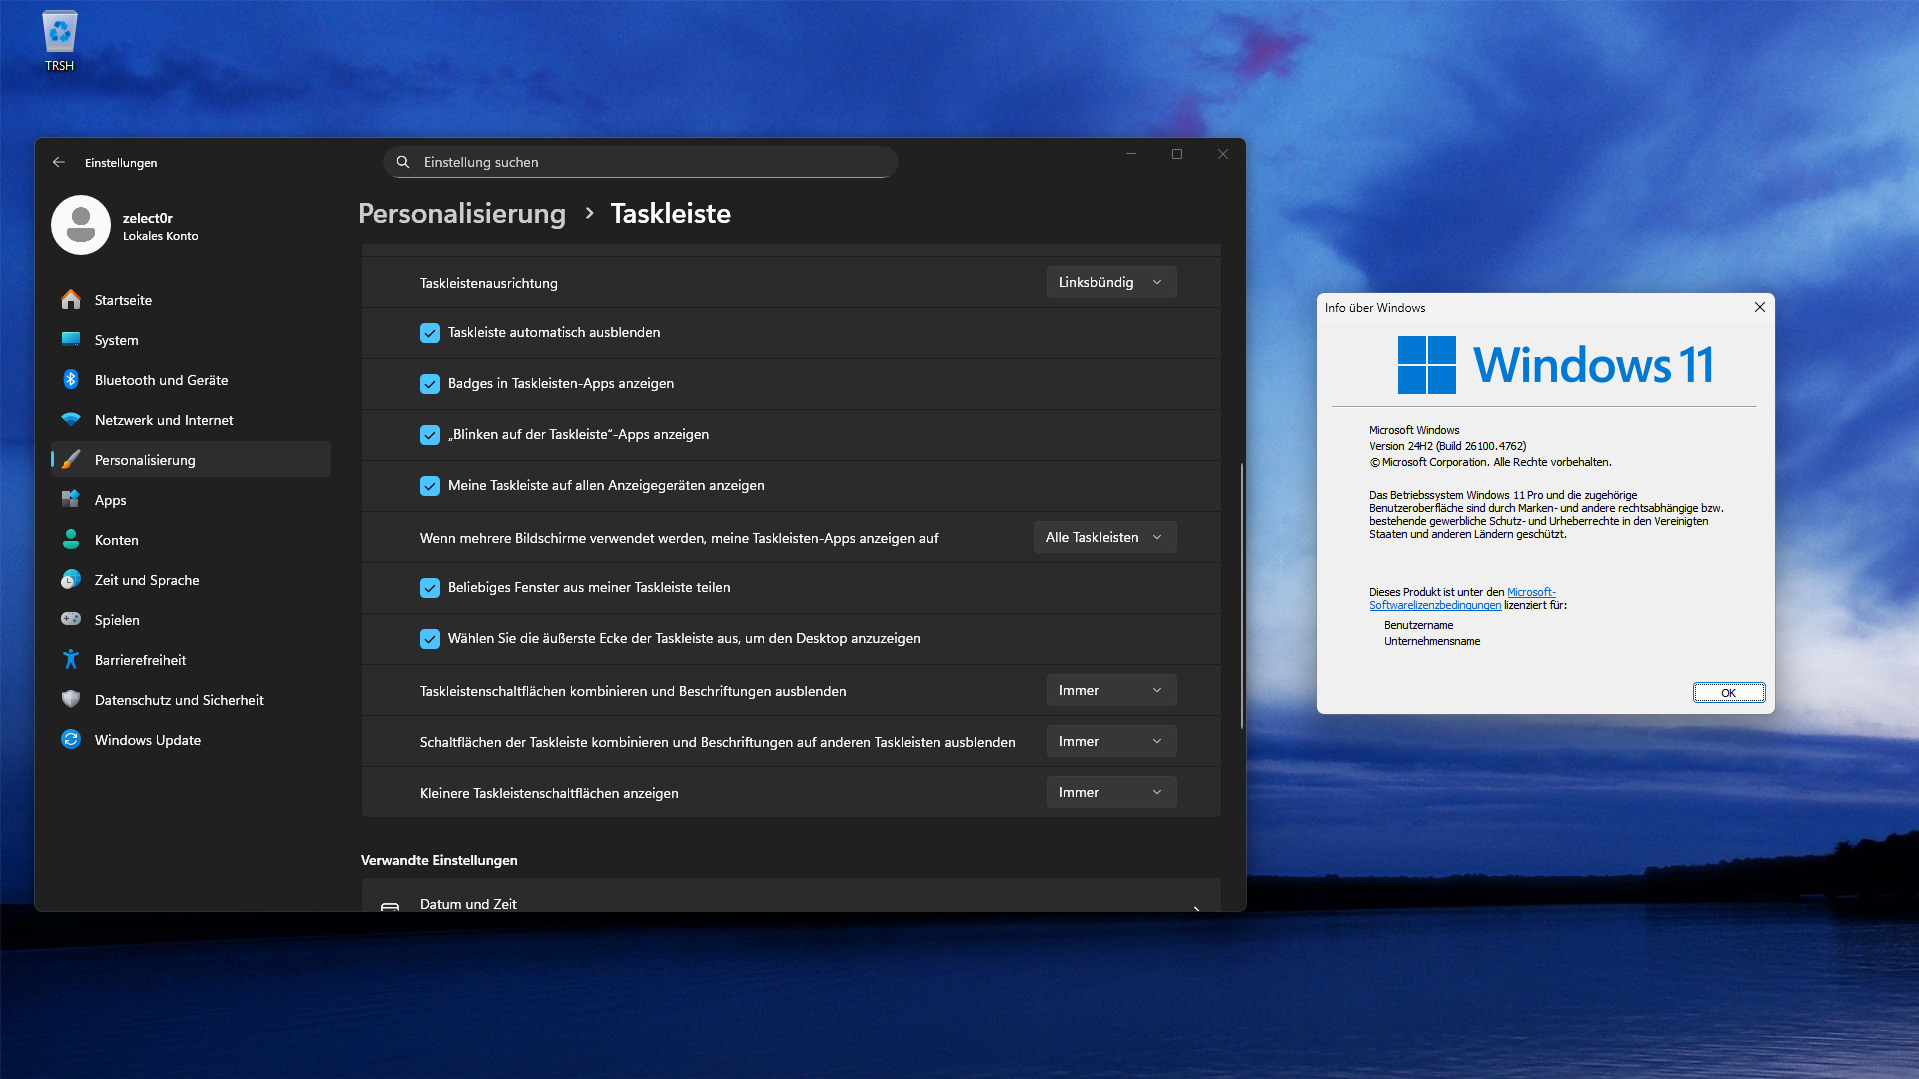1919x1079 pixels.
Task: Maximize the Einstellungen window
Action: pyautogui.click(x=1177, y=154)
